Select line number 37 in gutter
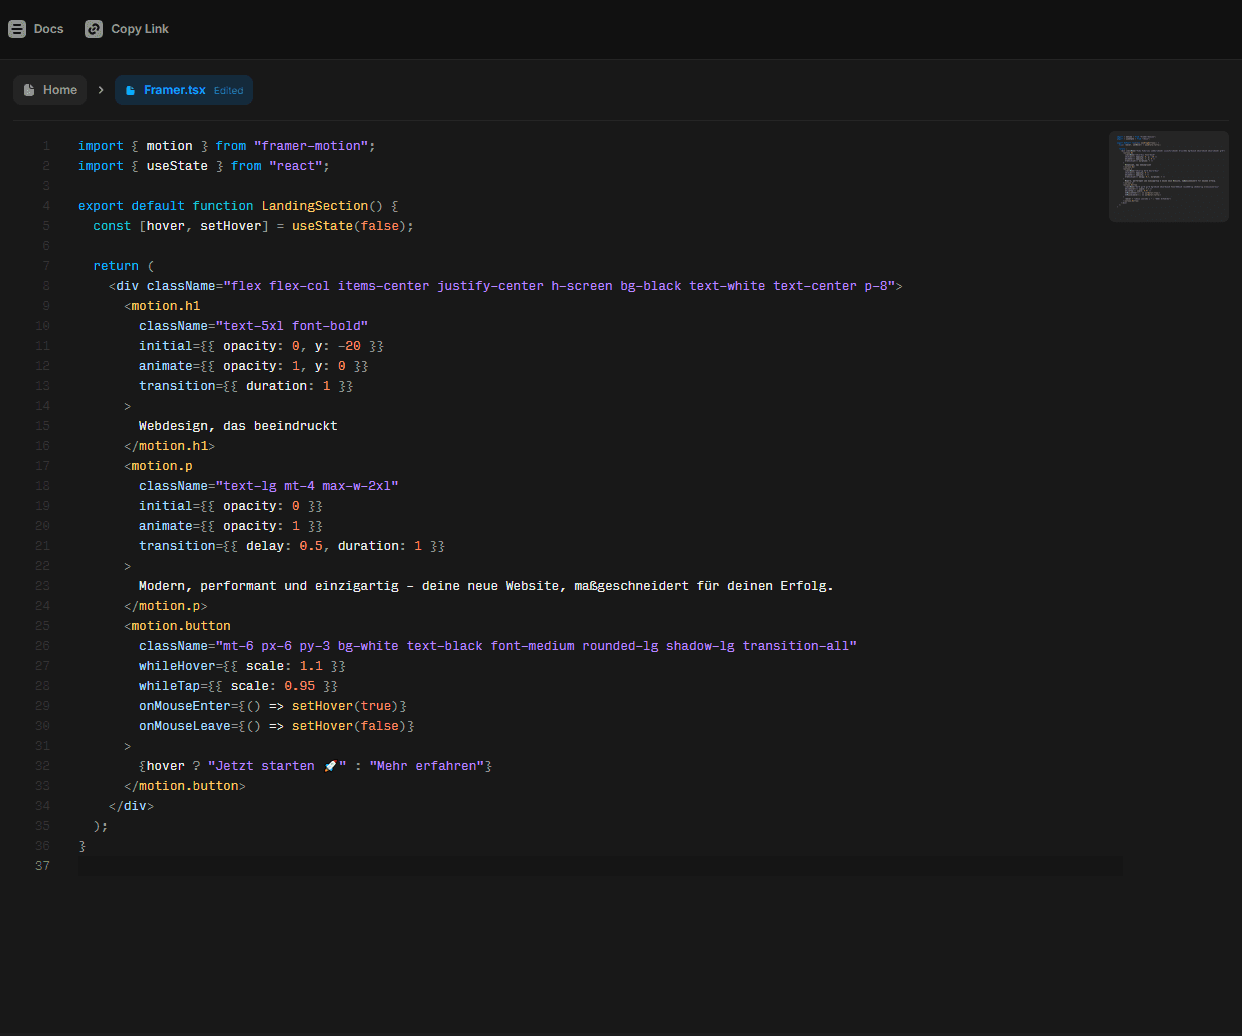Image resolution: width=1242 pixels, height=1036 pixels. [42, 866]
